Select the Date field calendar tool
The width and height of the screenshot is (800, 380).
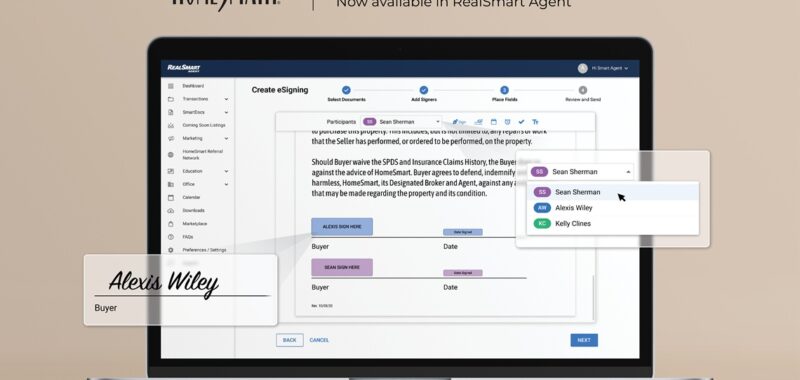pos(493,122)
